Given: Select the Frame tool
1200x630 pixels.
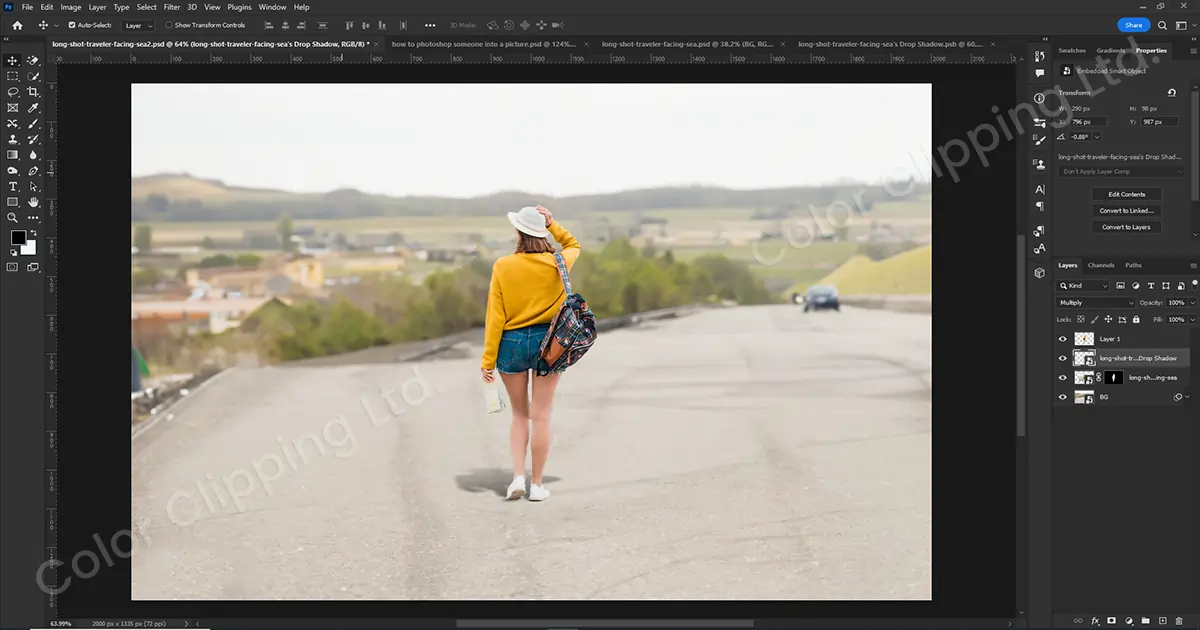Looking at the screenshot, I should pyautogui.click(x=13, y=108).
